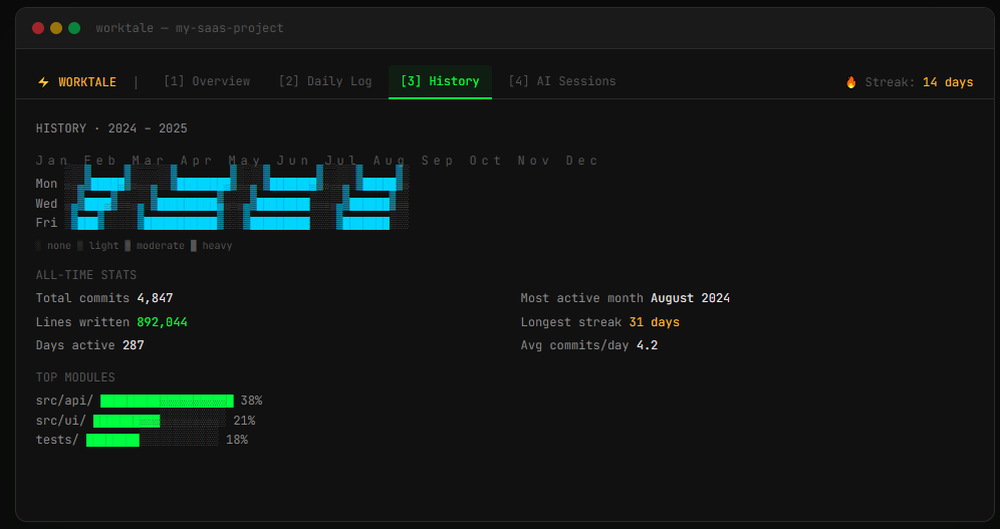Image resolution: width=1000 pixels, height=529 pixels.
Task: Click the WORKTALE brand label
Action: tap(87, 82)
